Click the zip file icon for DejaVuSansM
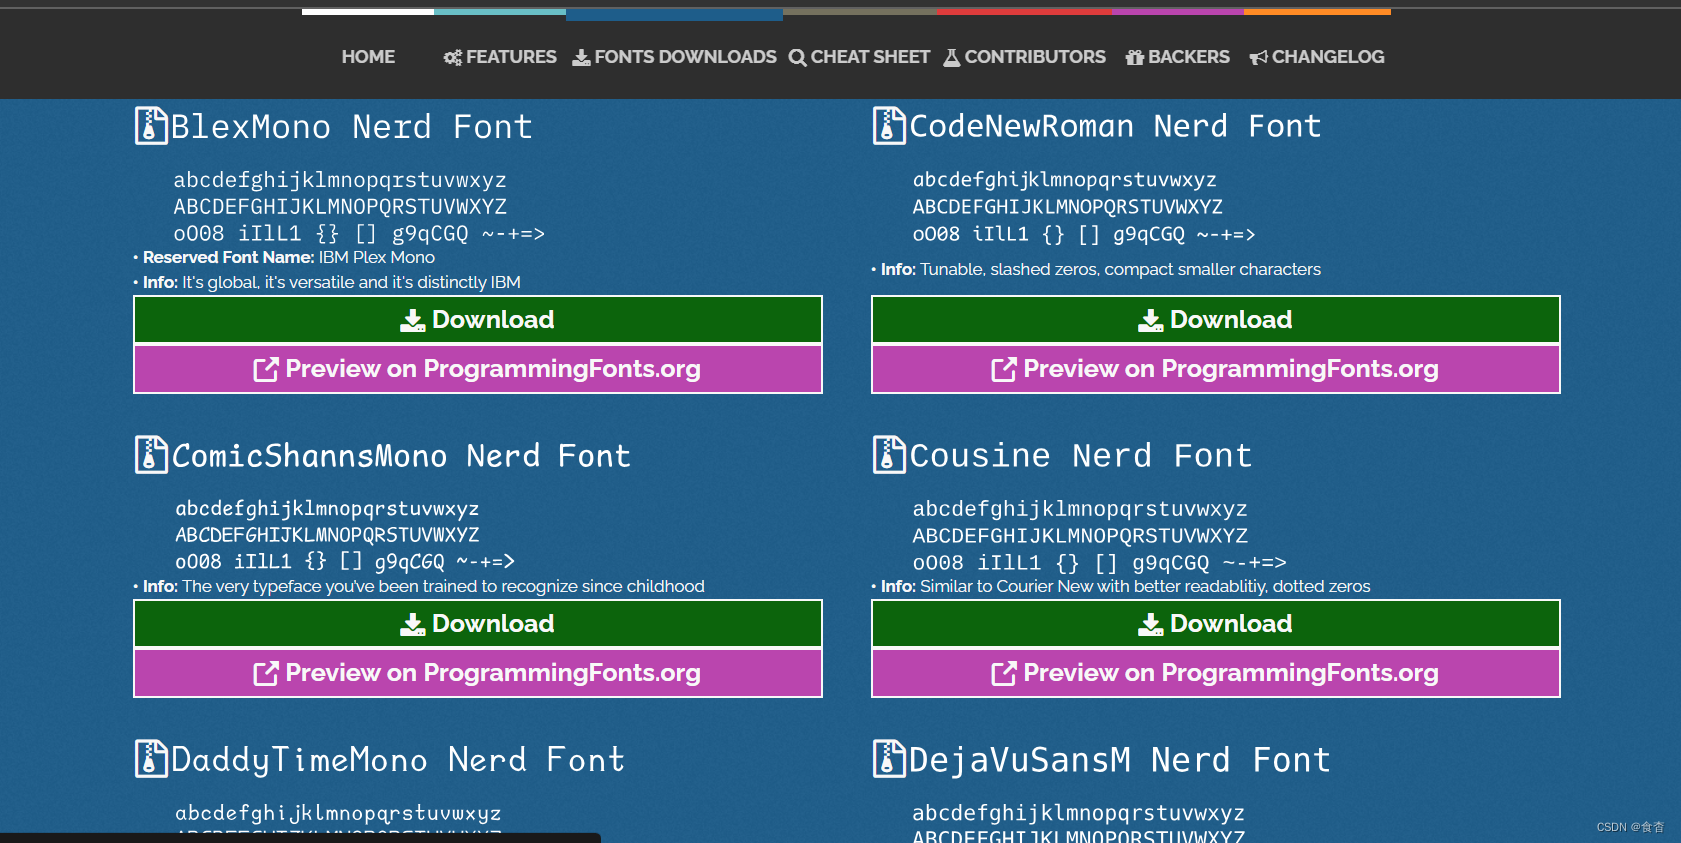Image resolution: width=1681 pixels, height=843 pixels. point(889,759)
